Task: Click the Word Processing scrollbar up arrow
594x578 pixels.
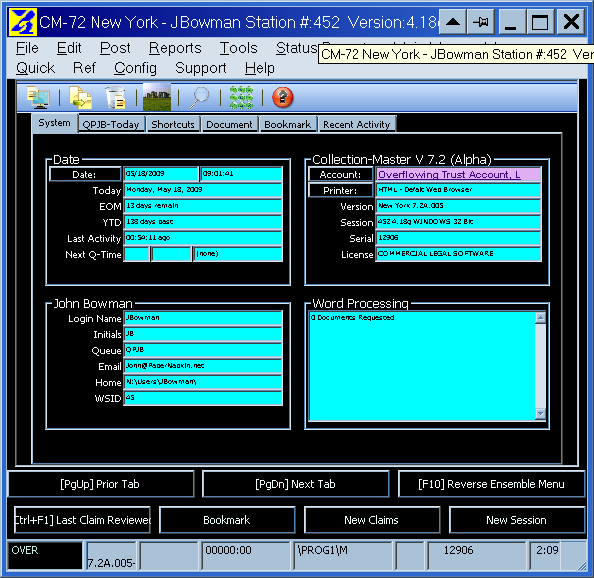Action: (x=541, y=317)
